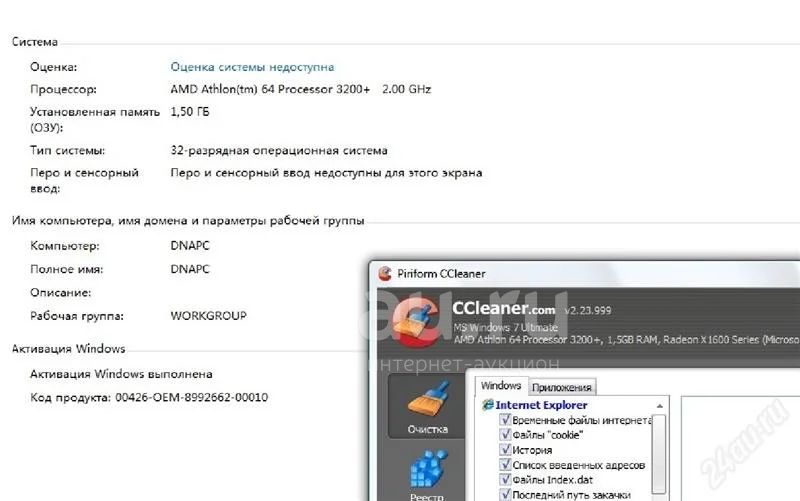Viewport: 800px width, 501px height.
Task: Open the Реестр (Registry) section in CCleaner
Action: click(427, 474)
